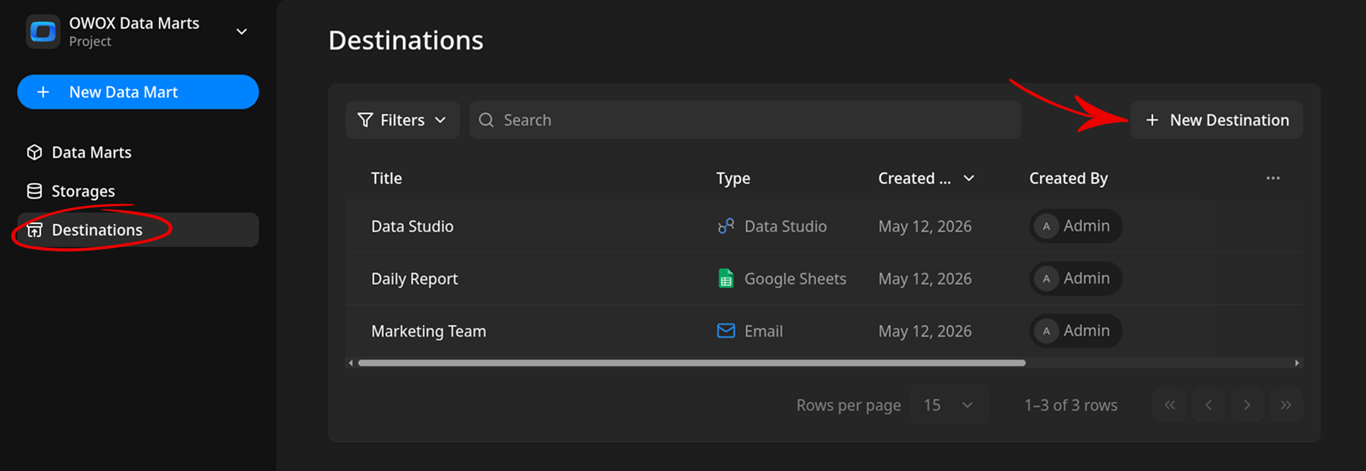Viewport: 1366px width, 471px height.
Task: Expand the OWOX Data Marts project switcher chevron
Action: 241,32
